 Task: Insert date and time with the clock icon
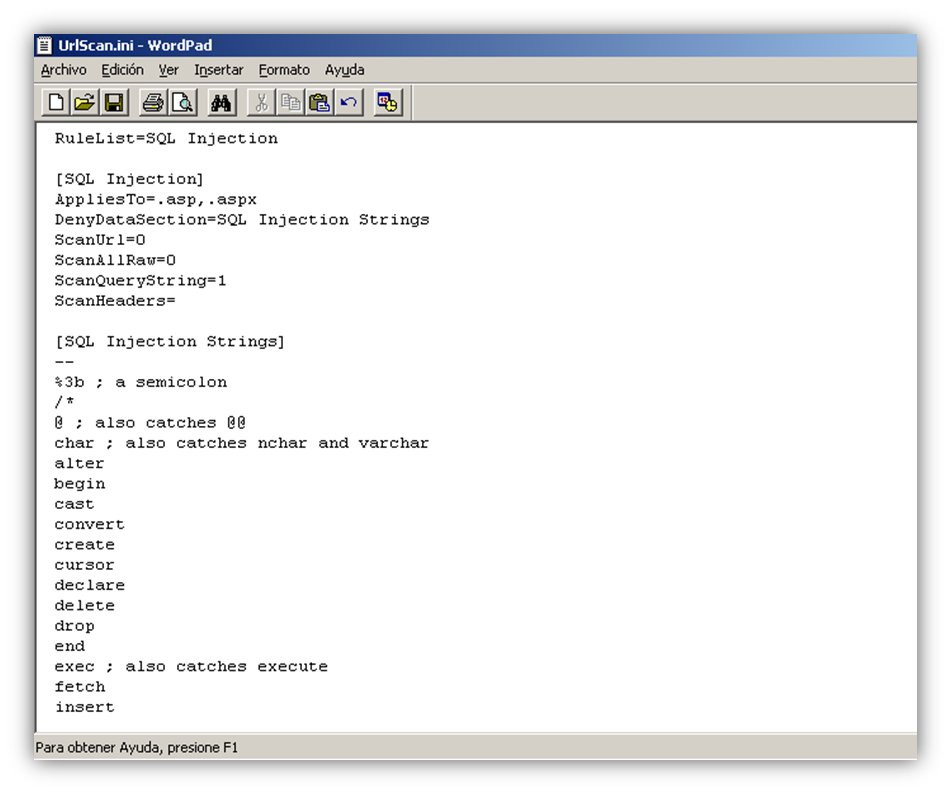point(388,103)
